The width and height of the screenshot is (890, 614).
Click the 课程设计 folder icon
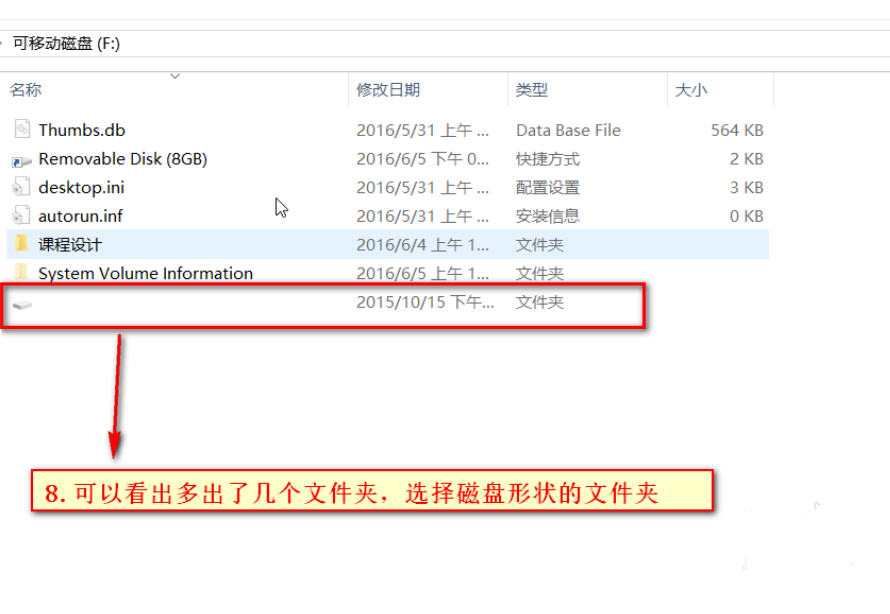pyautogui.click(x=21, y=244)
